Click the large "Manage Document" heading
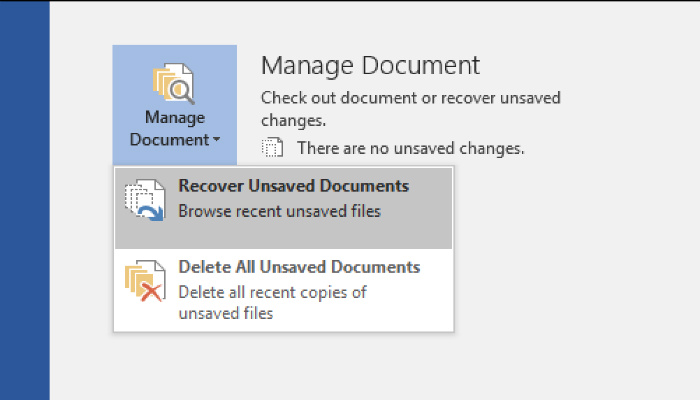The width and height of the screenshot is (700, 400). coord(370,66)
